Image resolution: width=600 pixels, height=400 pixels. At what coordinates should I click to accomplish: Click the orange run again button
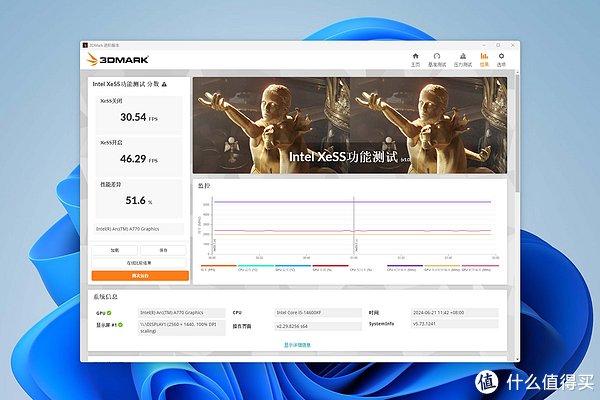(x=140, y=276)
